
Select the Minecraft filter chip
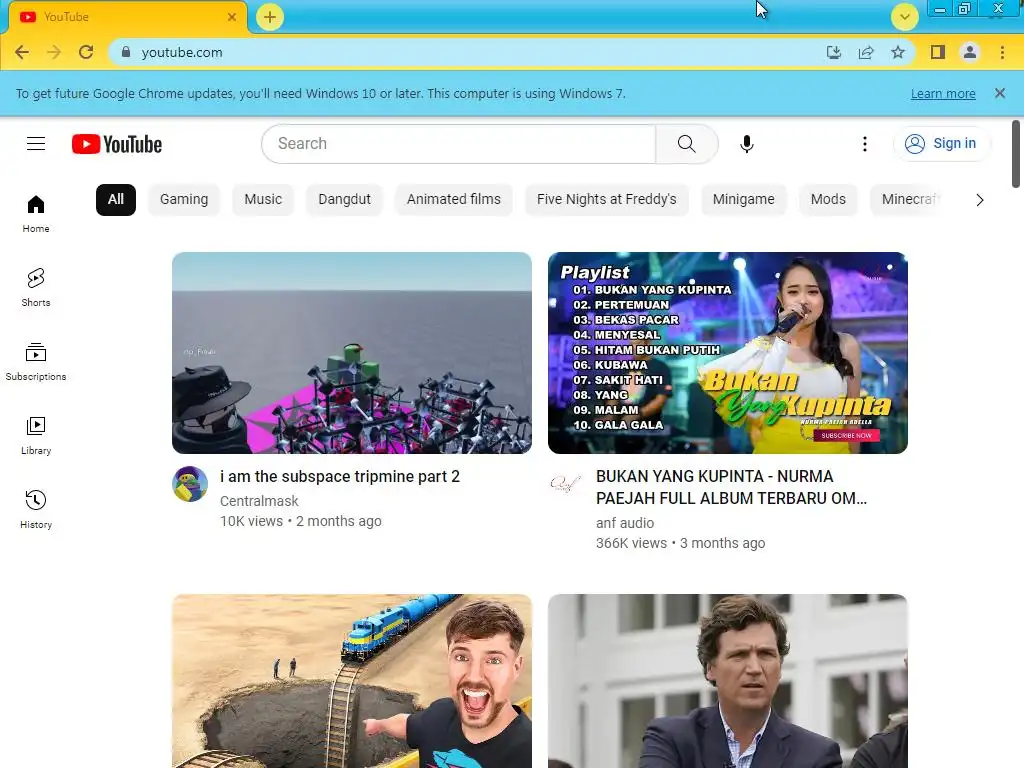pyautogui.click(x=908, y=200)
